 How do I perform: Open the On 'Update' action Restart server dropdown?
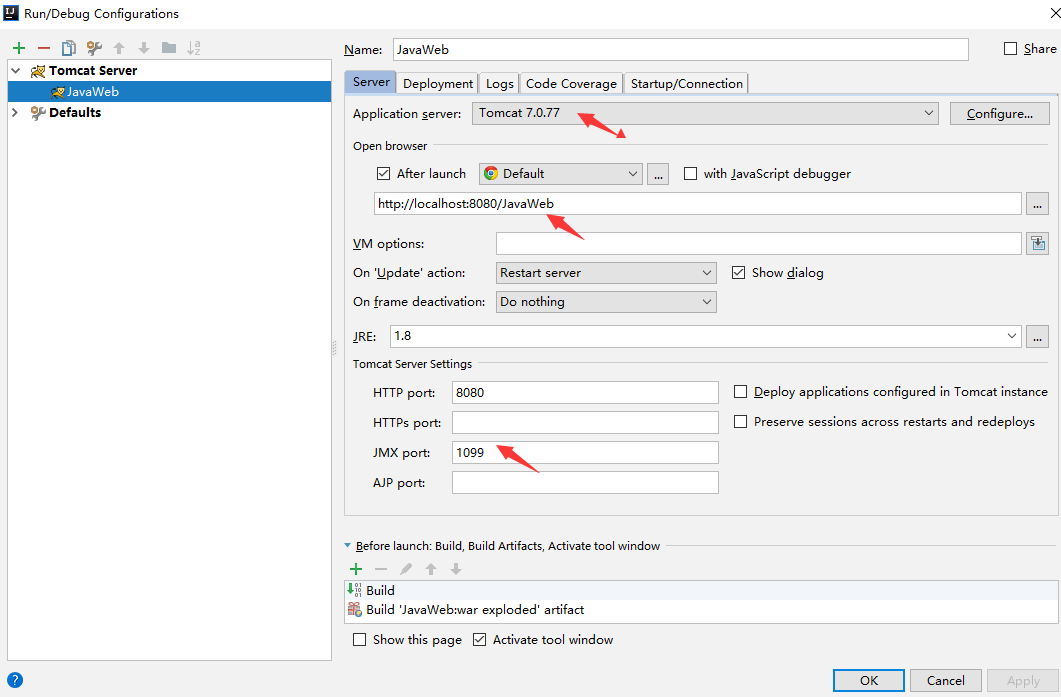[x=606, y=273]
